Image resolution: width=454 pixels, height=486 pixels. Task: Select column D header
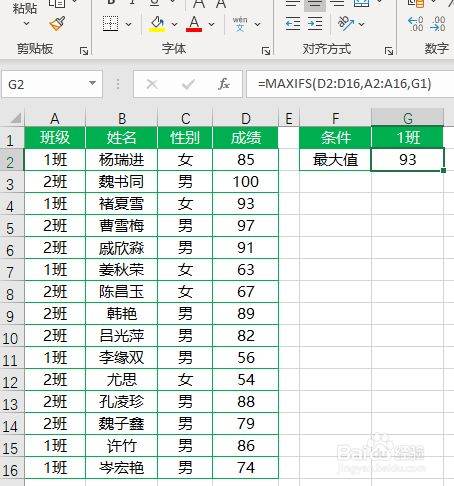246,118
